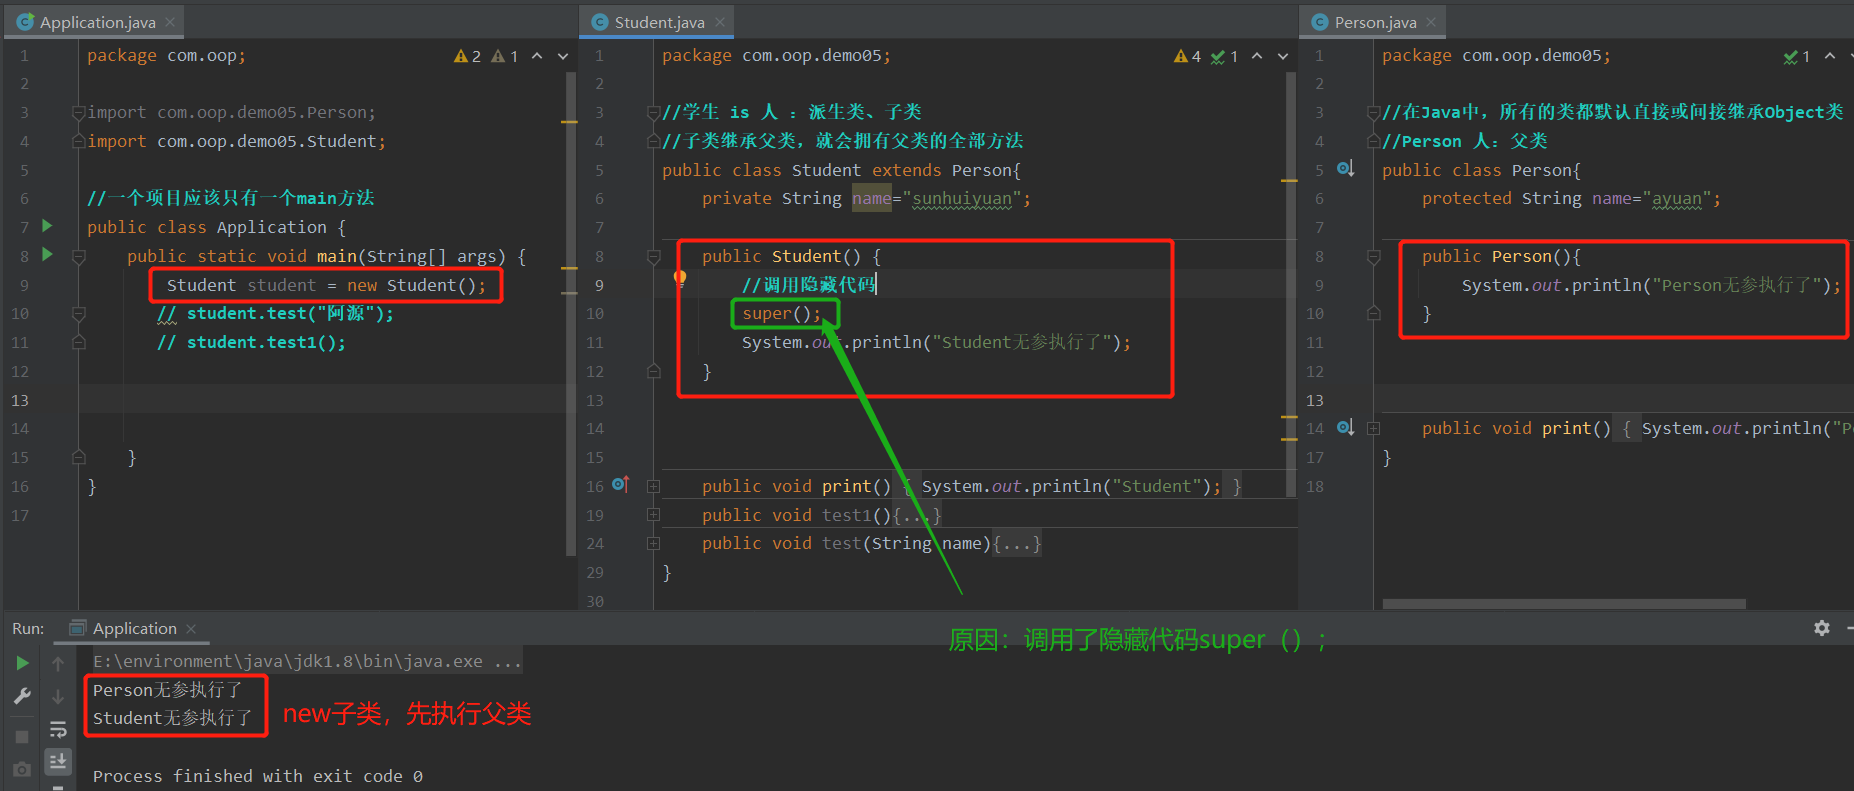This screenshot has width=1854, height=791.
Task: Close the Application.java editor tab
Action: (170, 22)
